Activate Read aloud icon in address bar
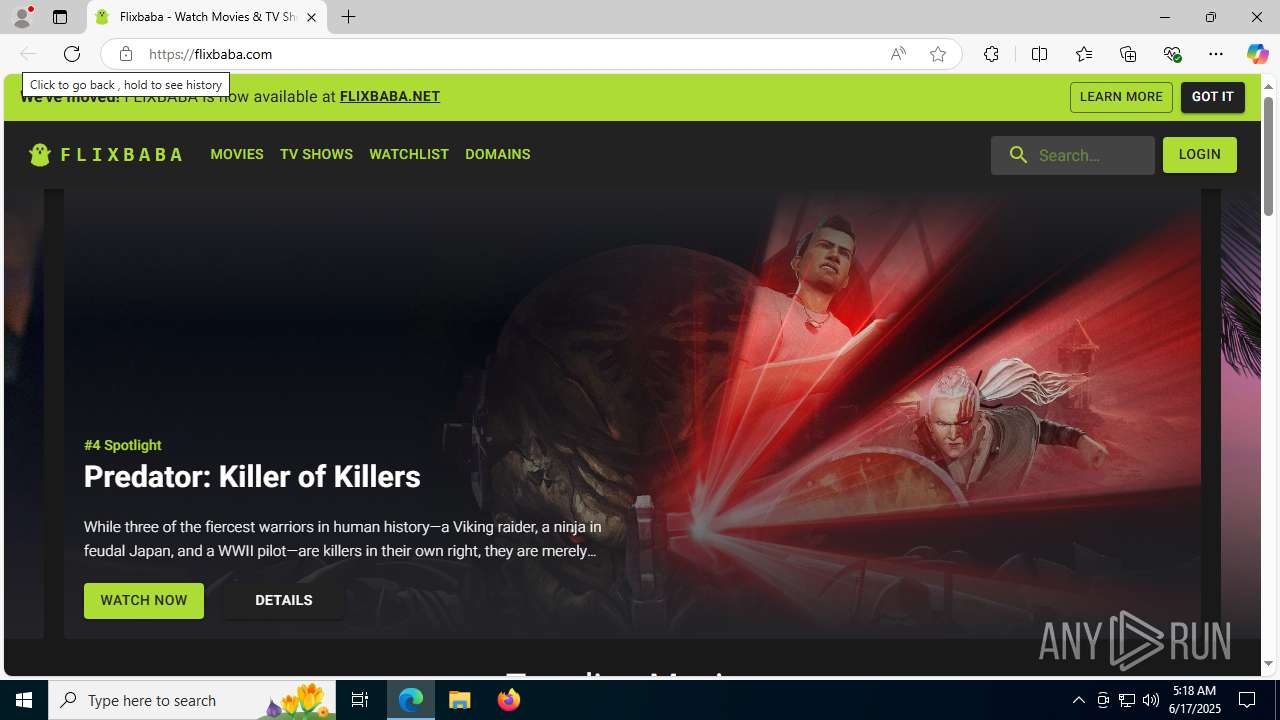Image resolution: width=1280 pixels, height=720 pixels. 898,54
